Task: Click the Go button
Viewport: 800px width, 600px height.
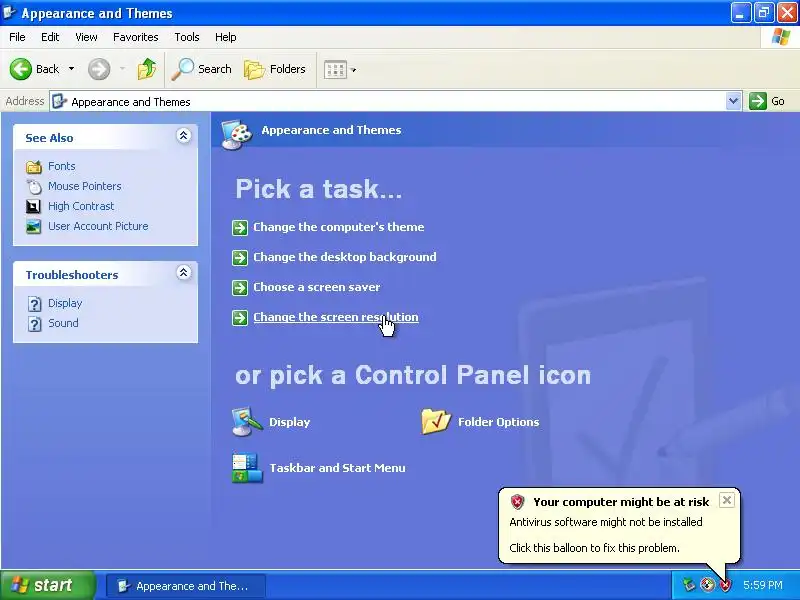Action: [x=767, y=101]
